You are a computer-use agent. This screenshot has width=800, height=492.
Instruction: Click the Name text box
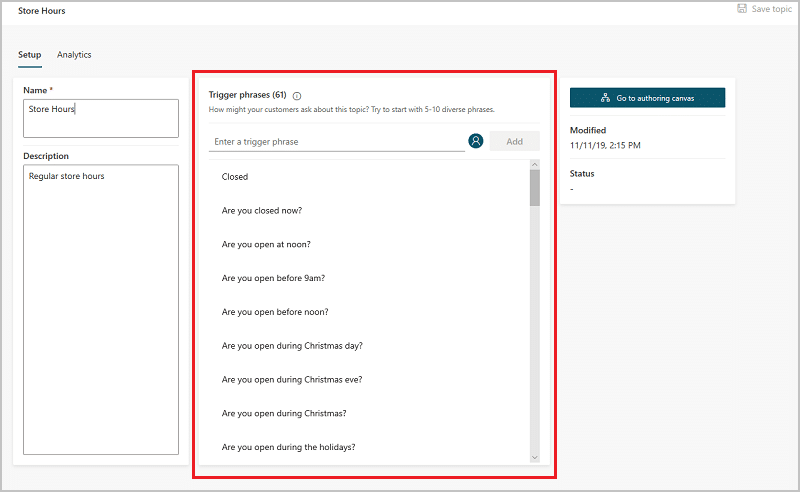[101, 118]
